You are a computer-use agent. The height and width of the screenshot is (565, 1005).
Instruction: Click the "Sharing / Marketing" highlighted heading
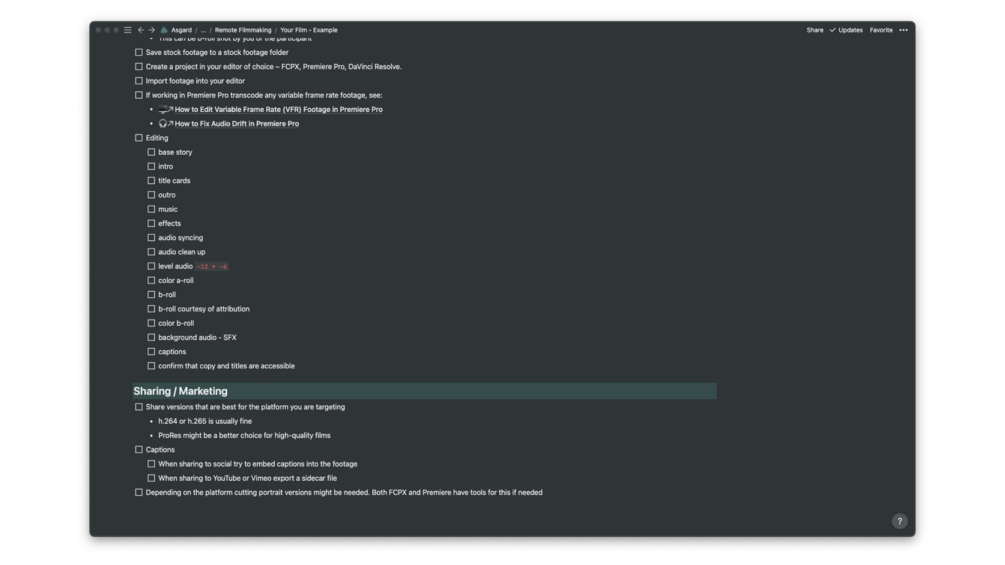[180, 391]
